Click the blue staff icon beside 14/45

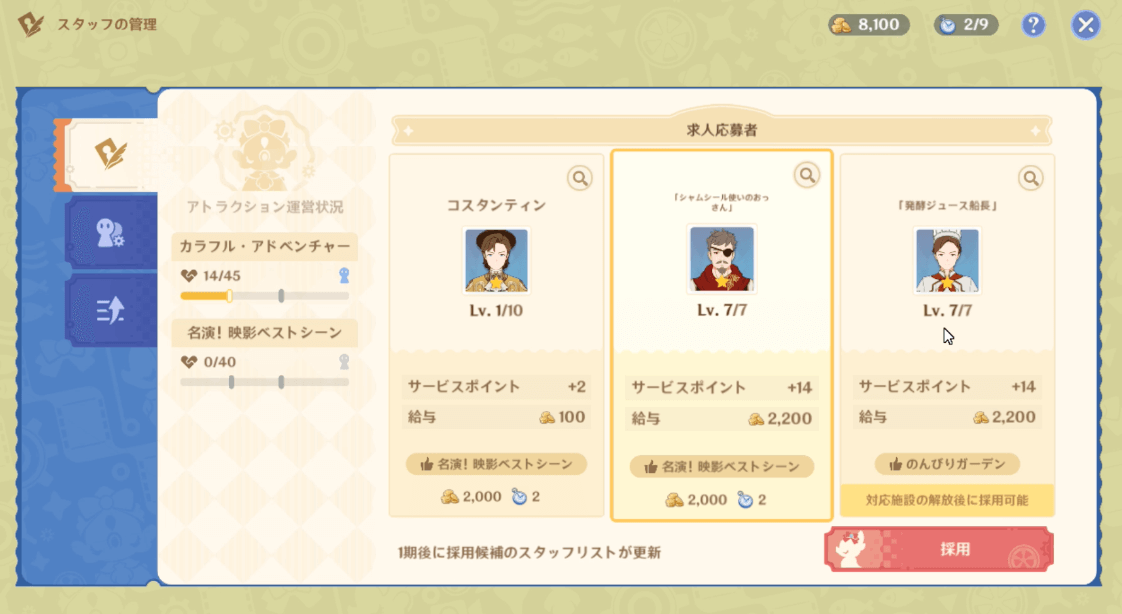coord(344,276)
